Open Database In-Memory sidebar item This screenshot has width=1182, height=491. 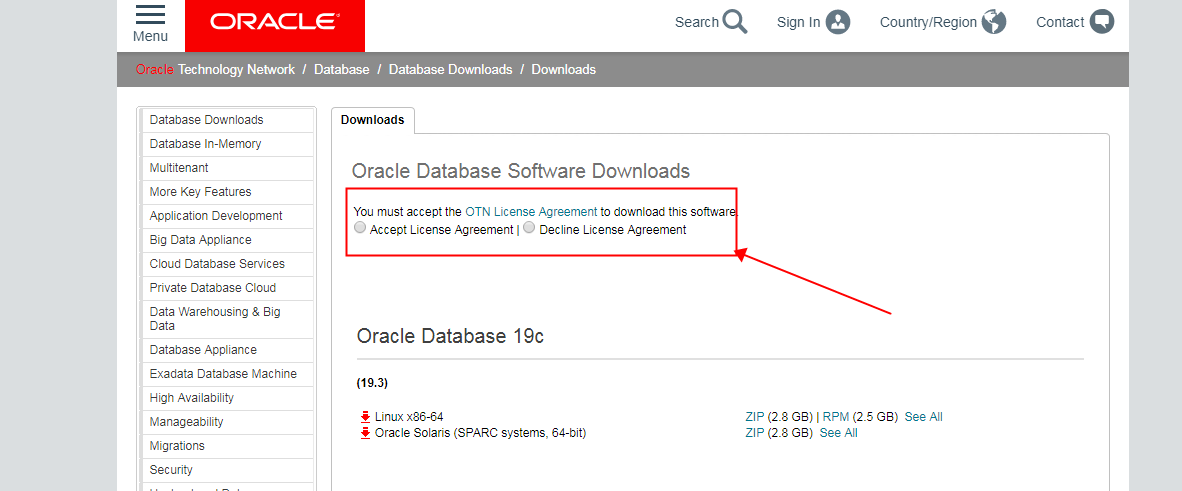pos(228,144)
